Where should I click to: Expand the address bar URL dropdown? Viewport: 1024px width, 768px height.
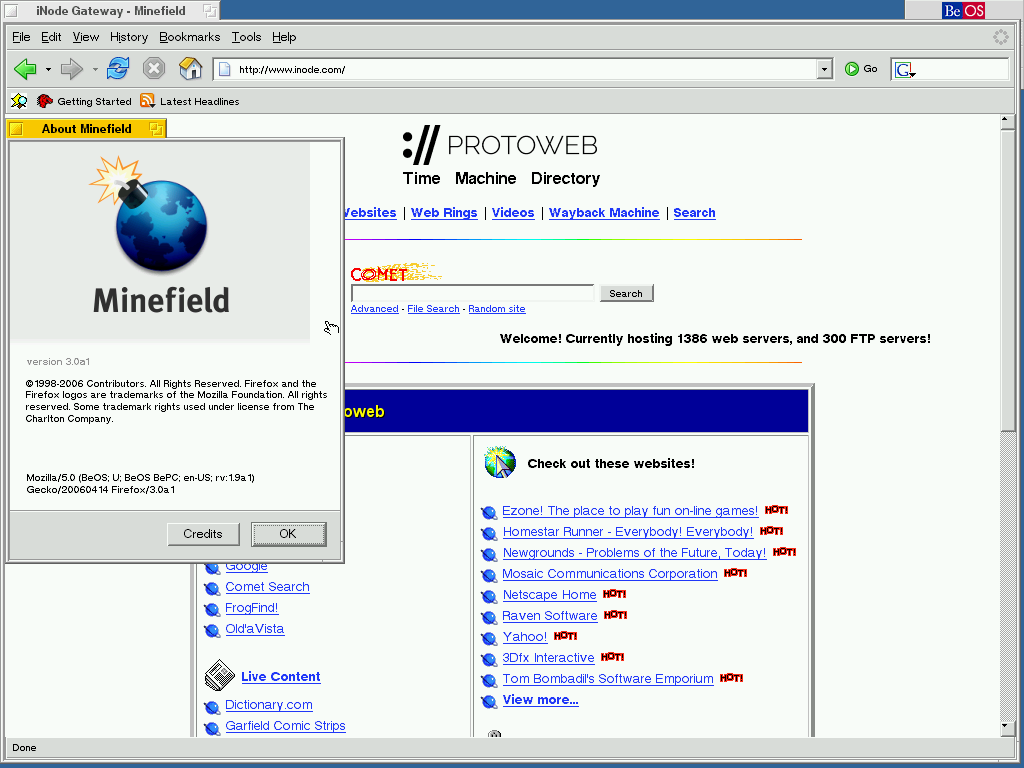tap(824, 69)
